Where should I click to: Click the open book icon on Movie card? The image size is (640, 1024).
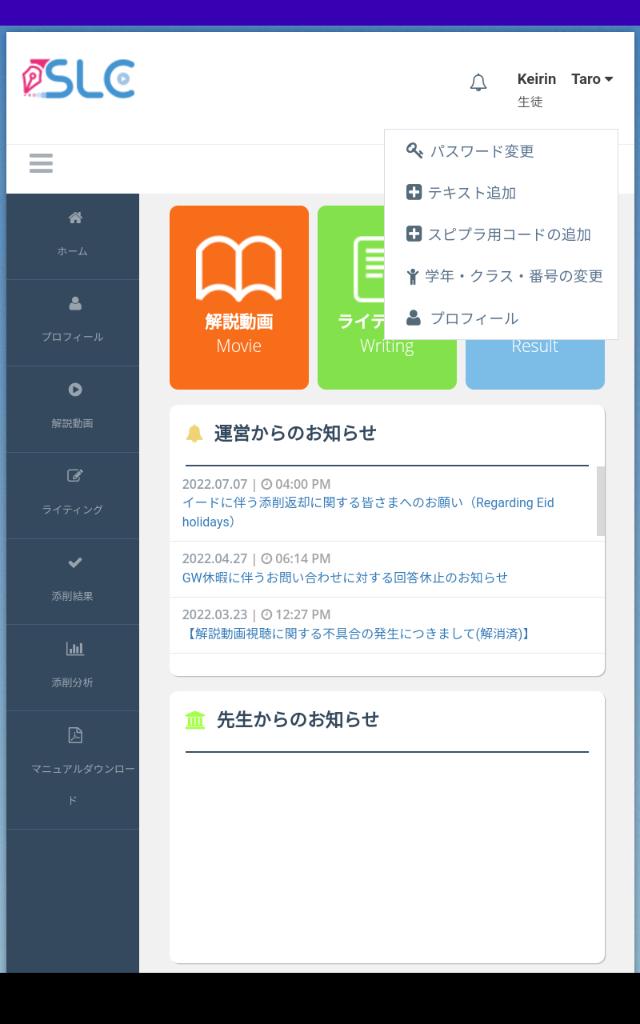click(x=239, y=268)
